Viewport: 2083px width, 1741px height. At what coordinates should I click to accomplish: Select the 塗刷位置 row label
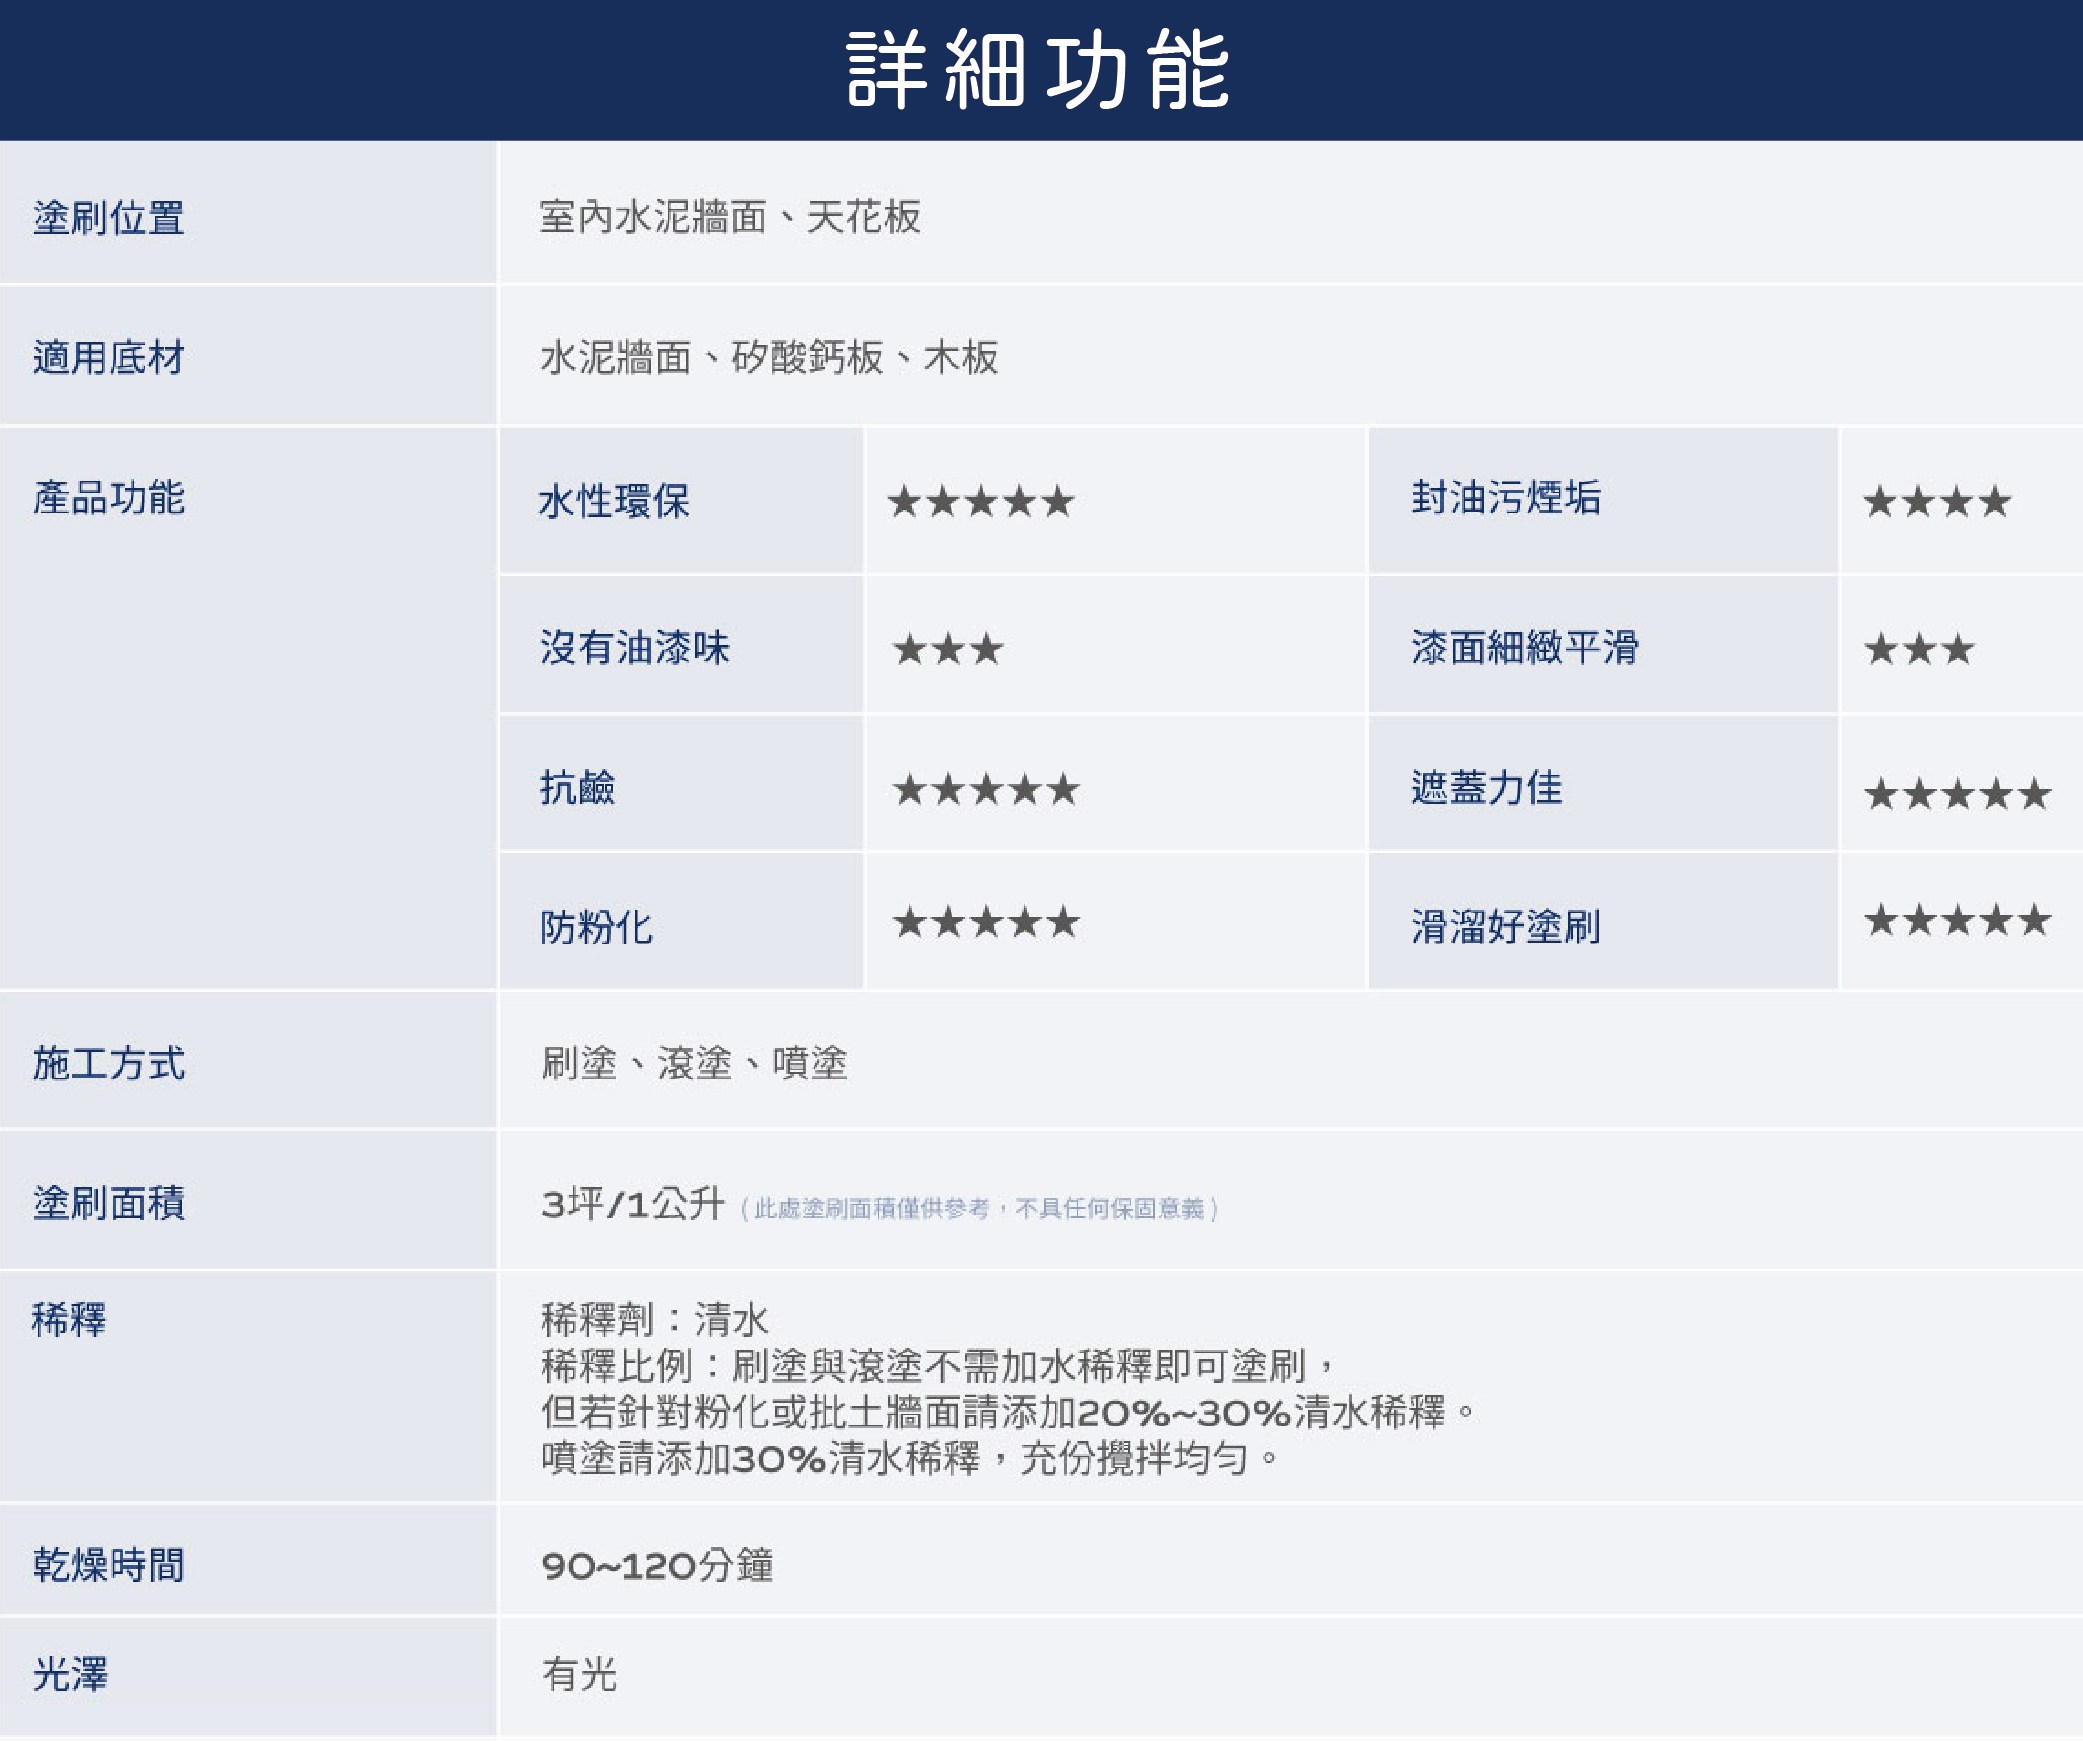pyautogui.click(x=109, y=217)
